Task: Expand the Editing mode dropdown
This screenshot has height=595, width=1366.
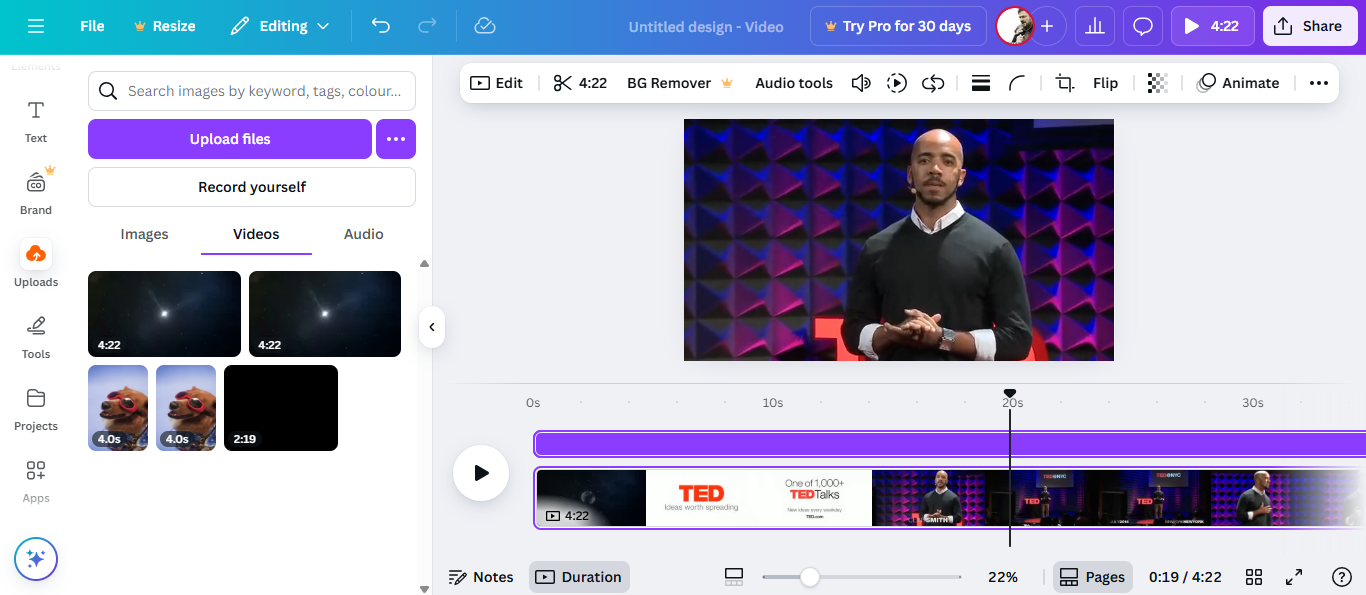Action: point(279,26)
